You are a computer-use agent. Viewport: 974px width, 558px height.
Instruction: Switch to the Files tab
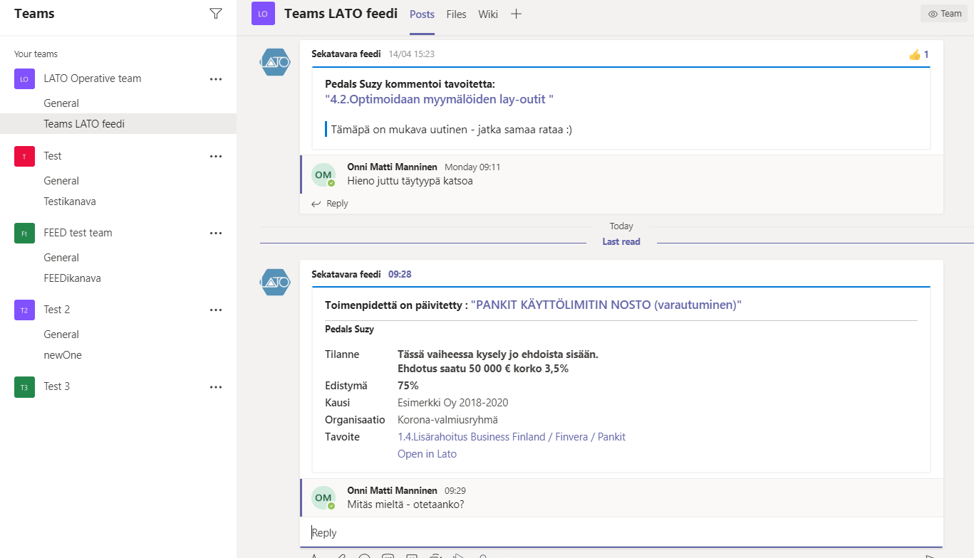click(456, 14)
